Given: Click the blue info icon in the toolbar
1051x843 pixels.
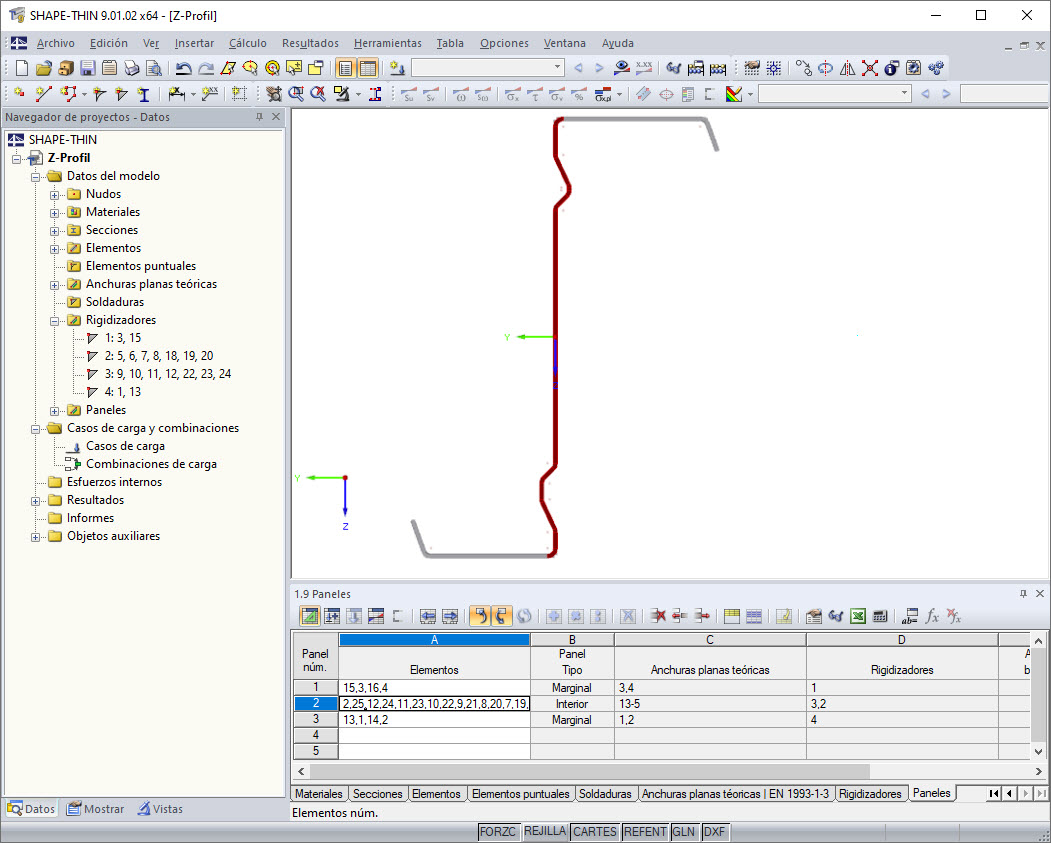Looking at the screenshot, I should pos(891,68).
